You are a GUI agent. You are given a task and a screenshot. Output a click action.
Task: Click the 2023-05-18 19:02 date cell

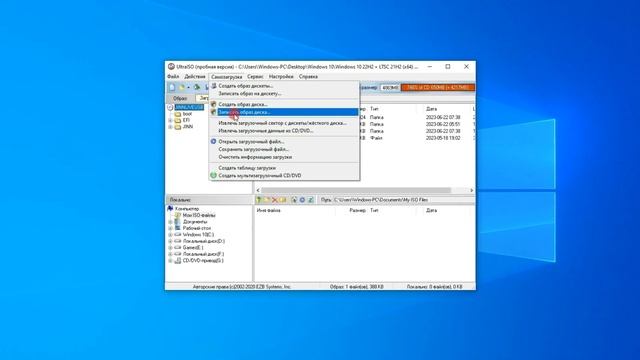[443, 138]
